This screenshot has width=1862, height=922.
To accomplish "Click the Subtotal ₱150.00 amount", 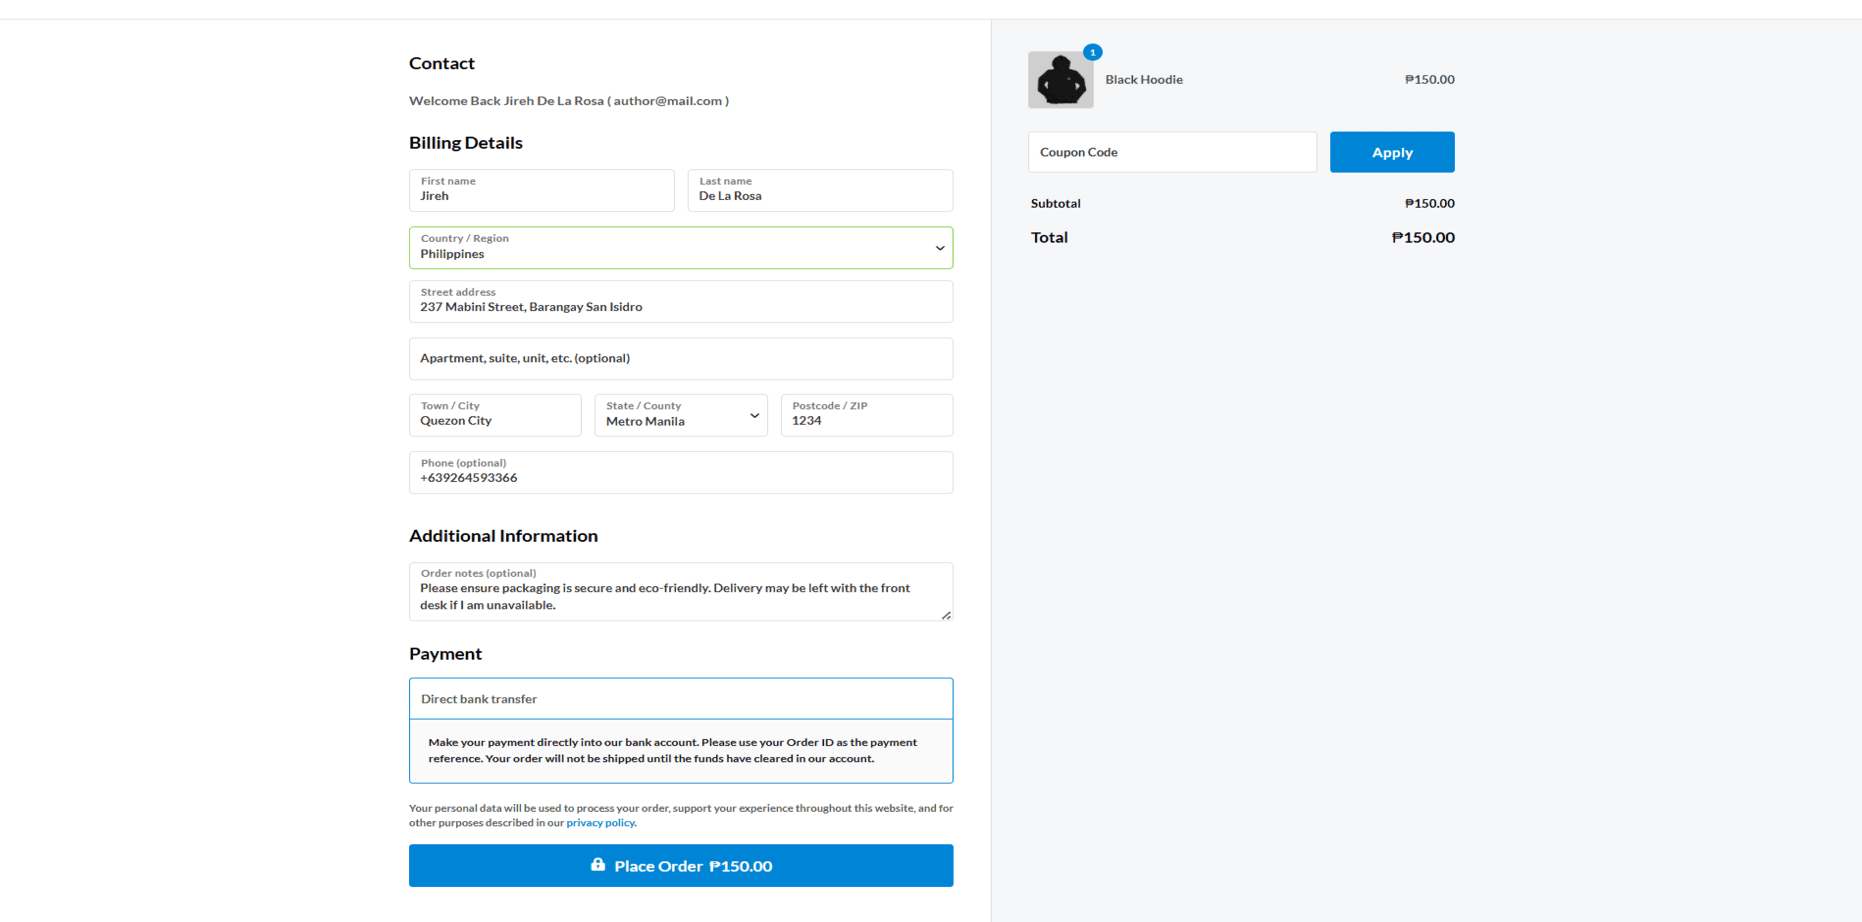I will click(x=1429, y=203).
